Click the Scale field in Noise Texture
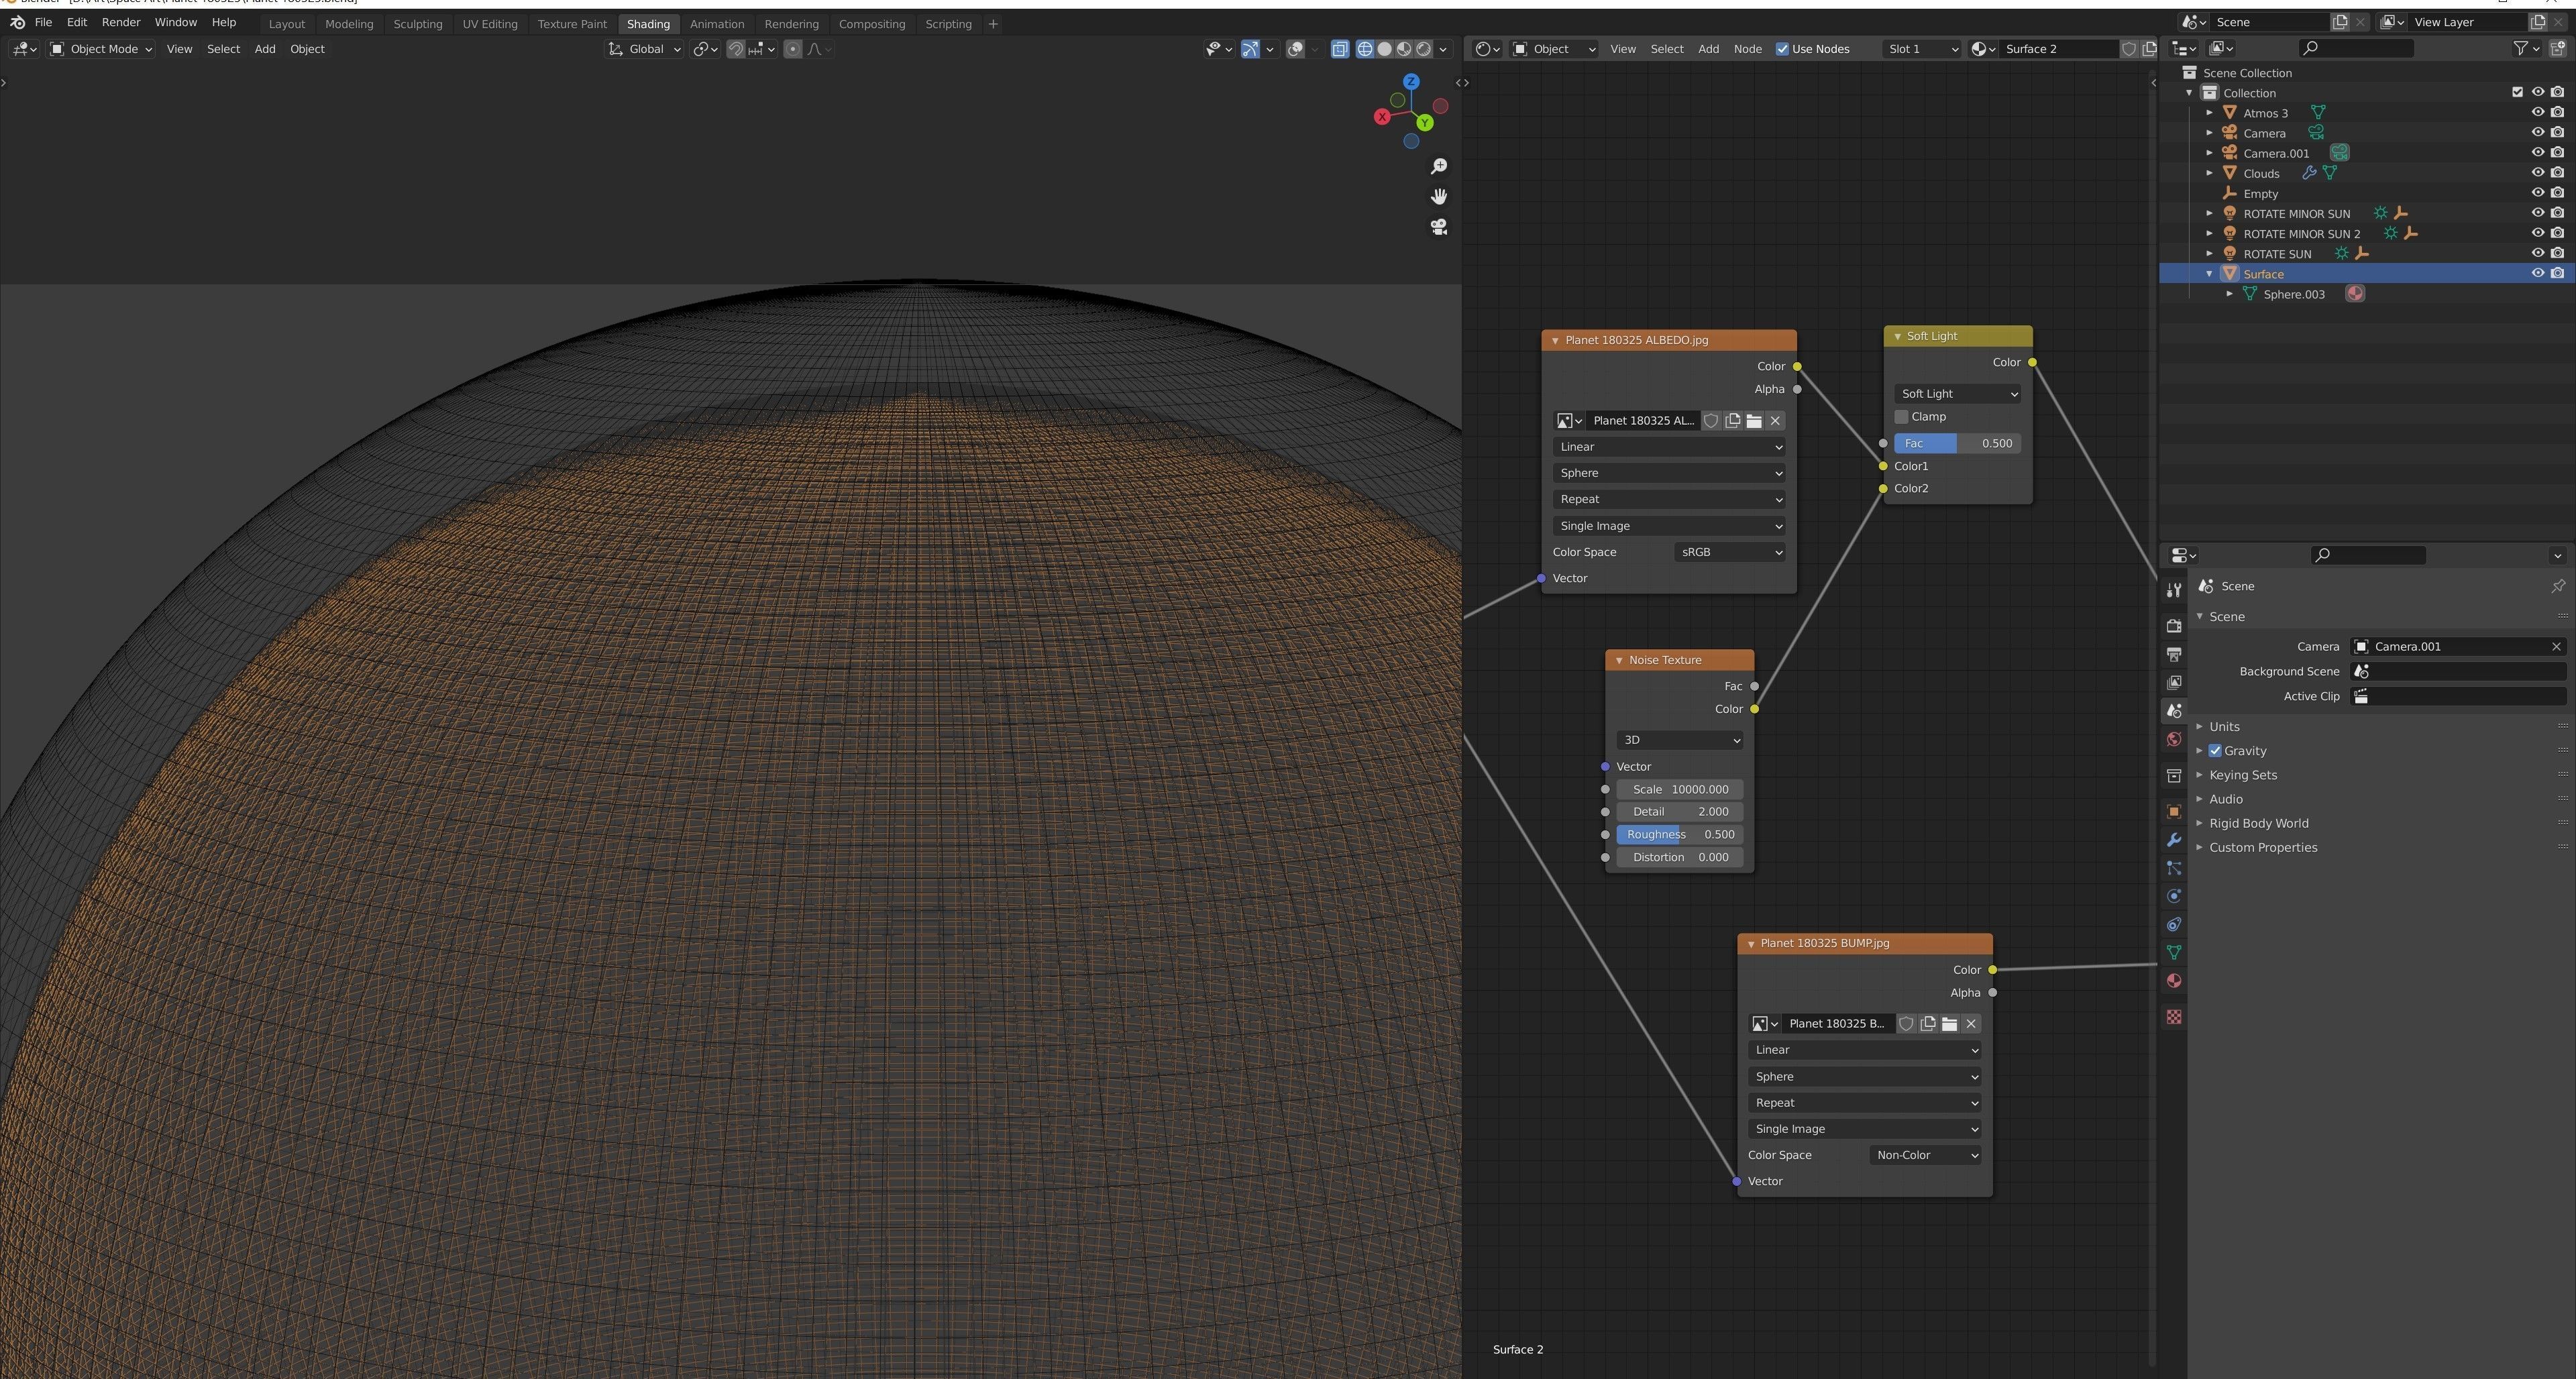 click(1679, 790)
